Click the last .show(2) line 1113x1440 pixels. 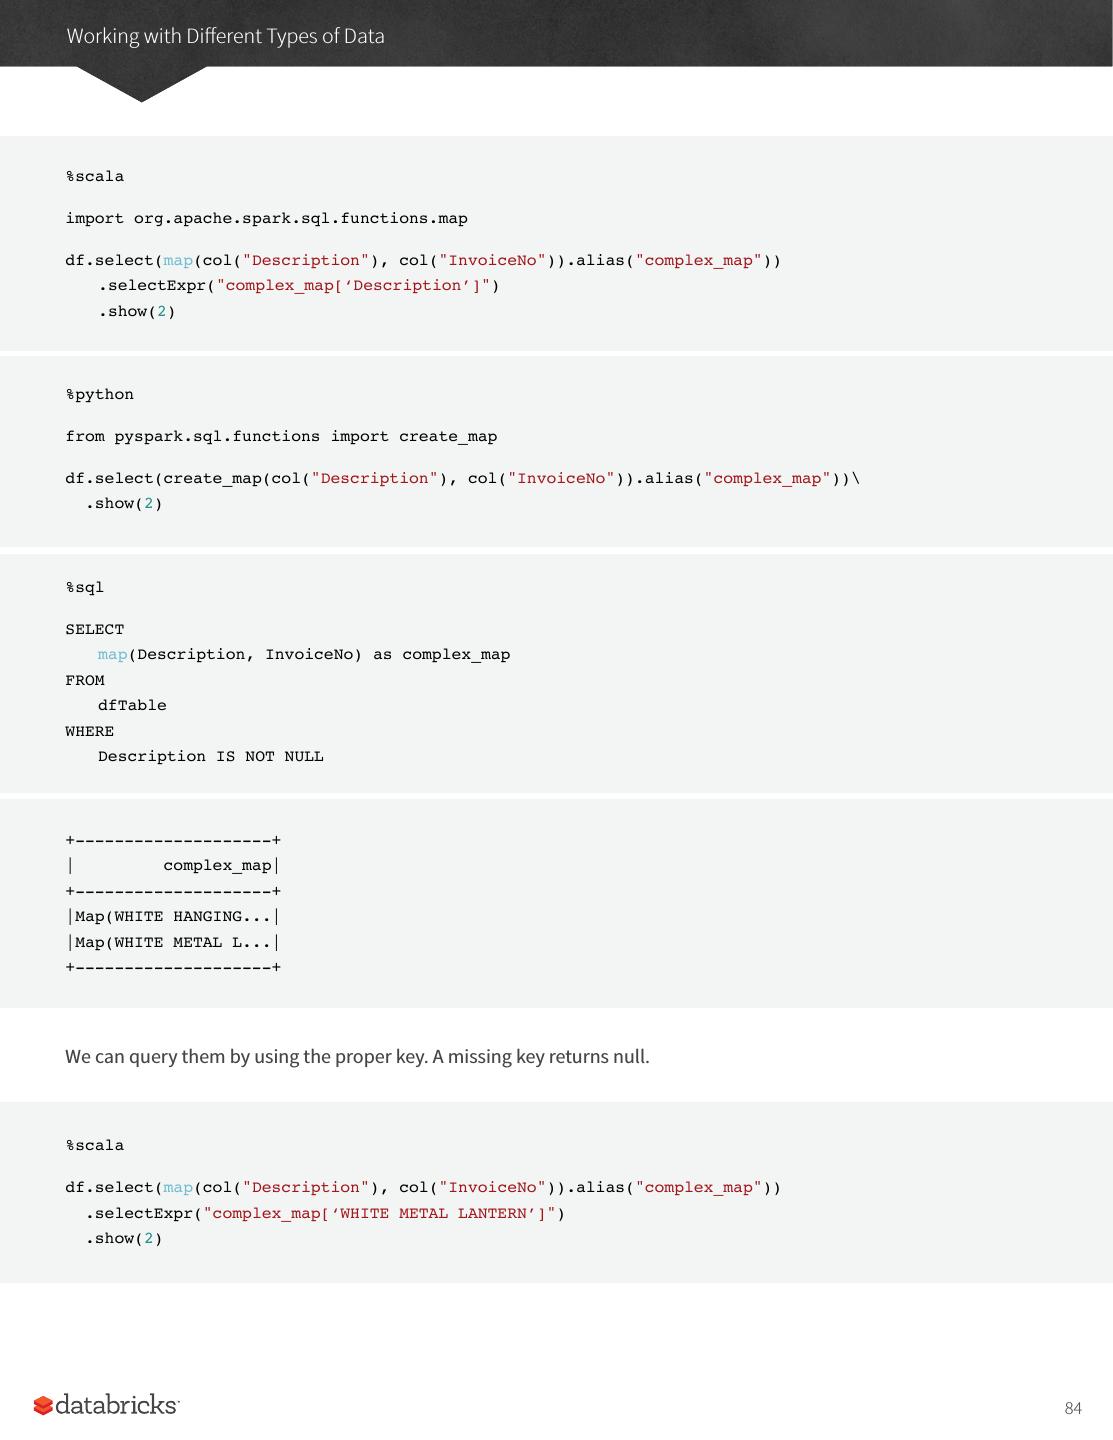[124, 1239]
